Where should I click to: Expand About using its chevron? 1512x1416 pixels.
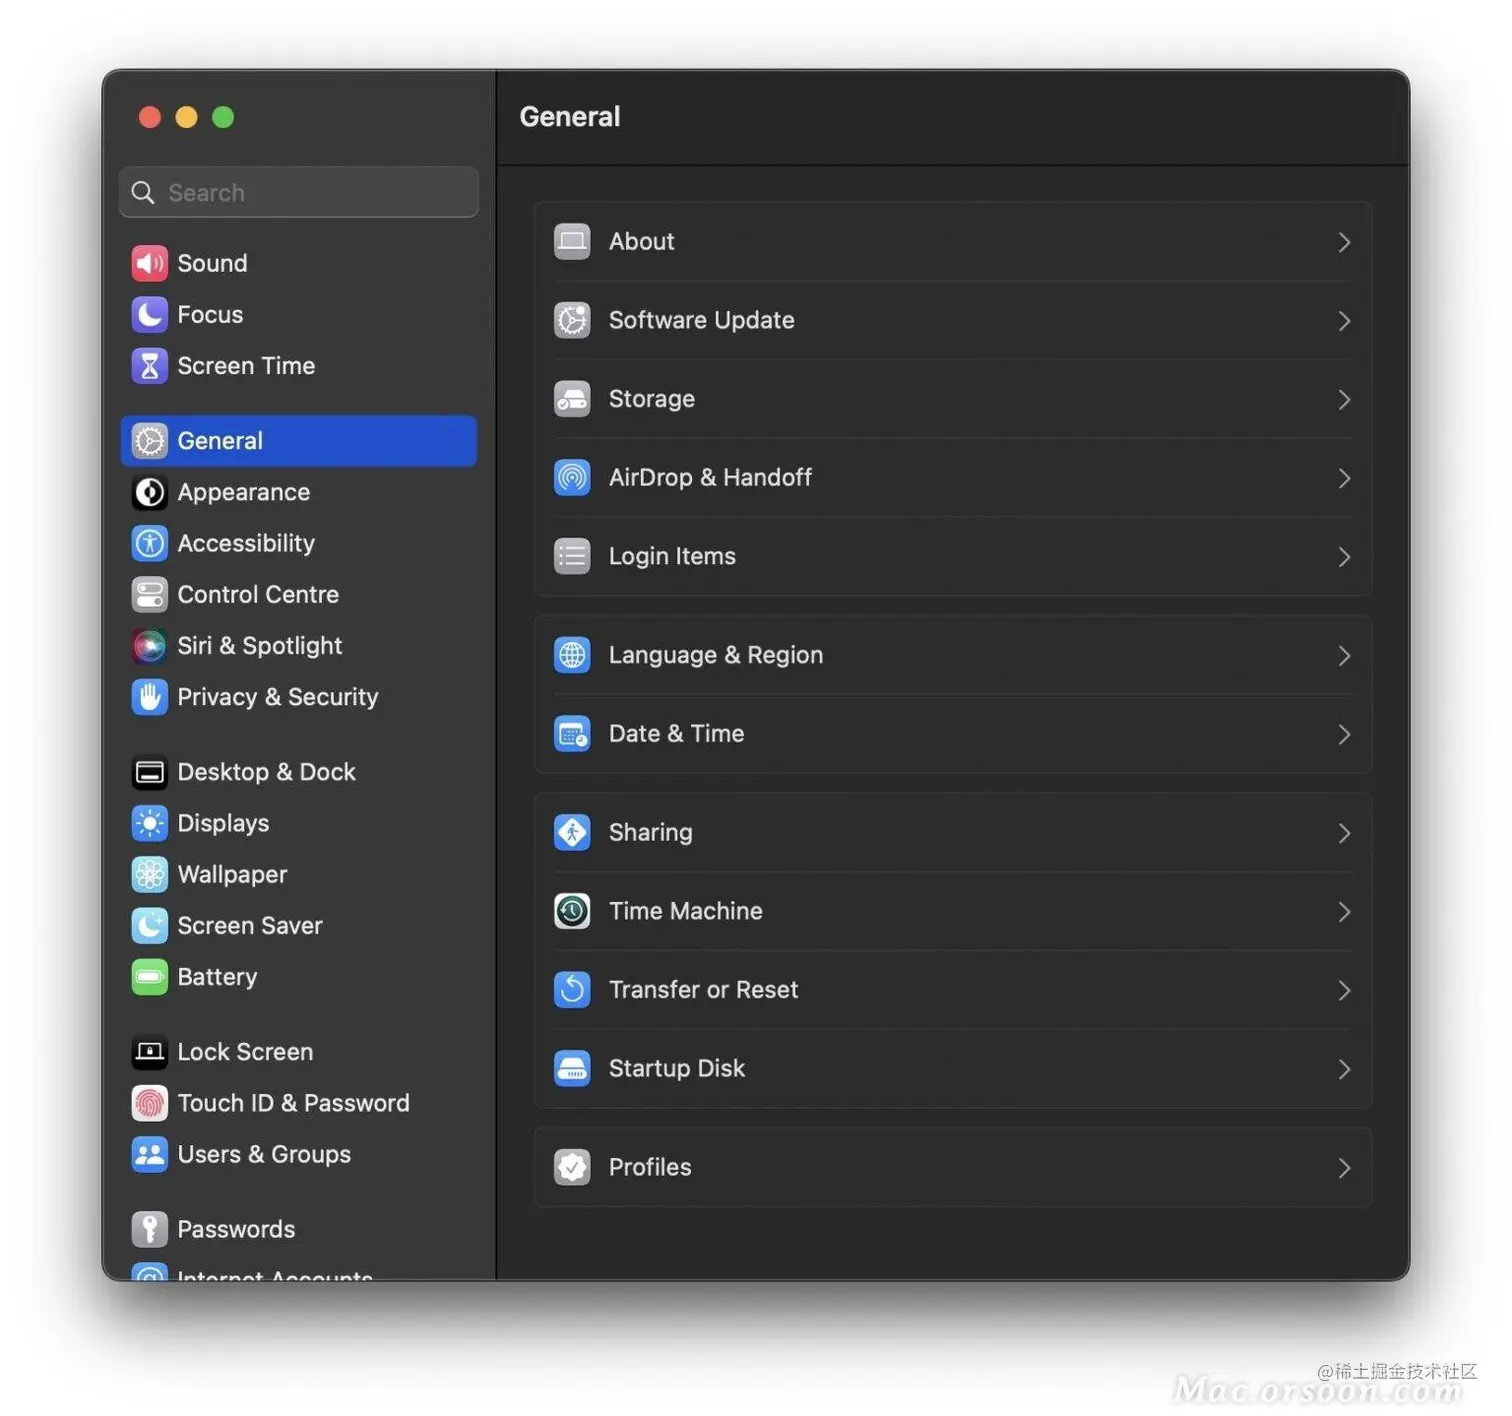(x=1344, y=242)
